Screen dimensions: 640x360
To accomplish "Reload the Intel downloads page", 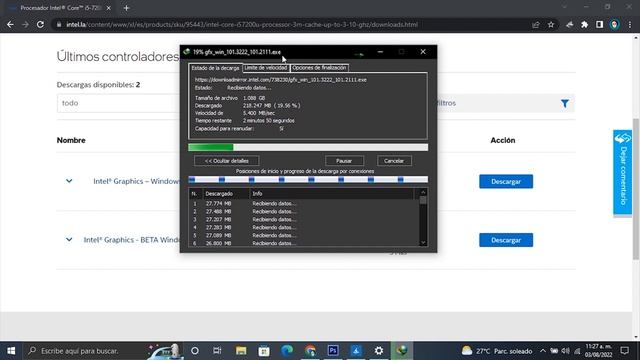I will 40,24.
